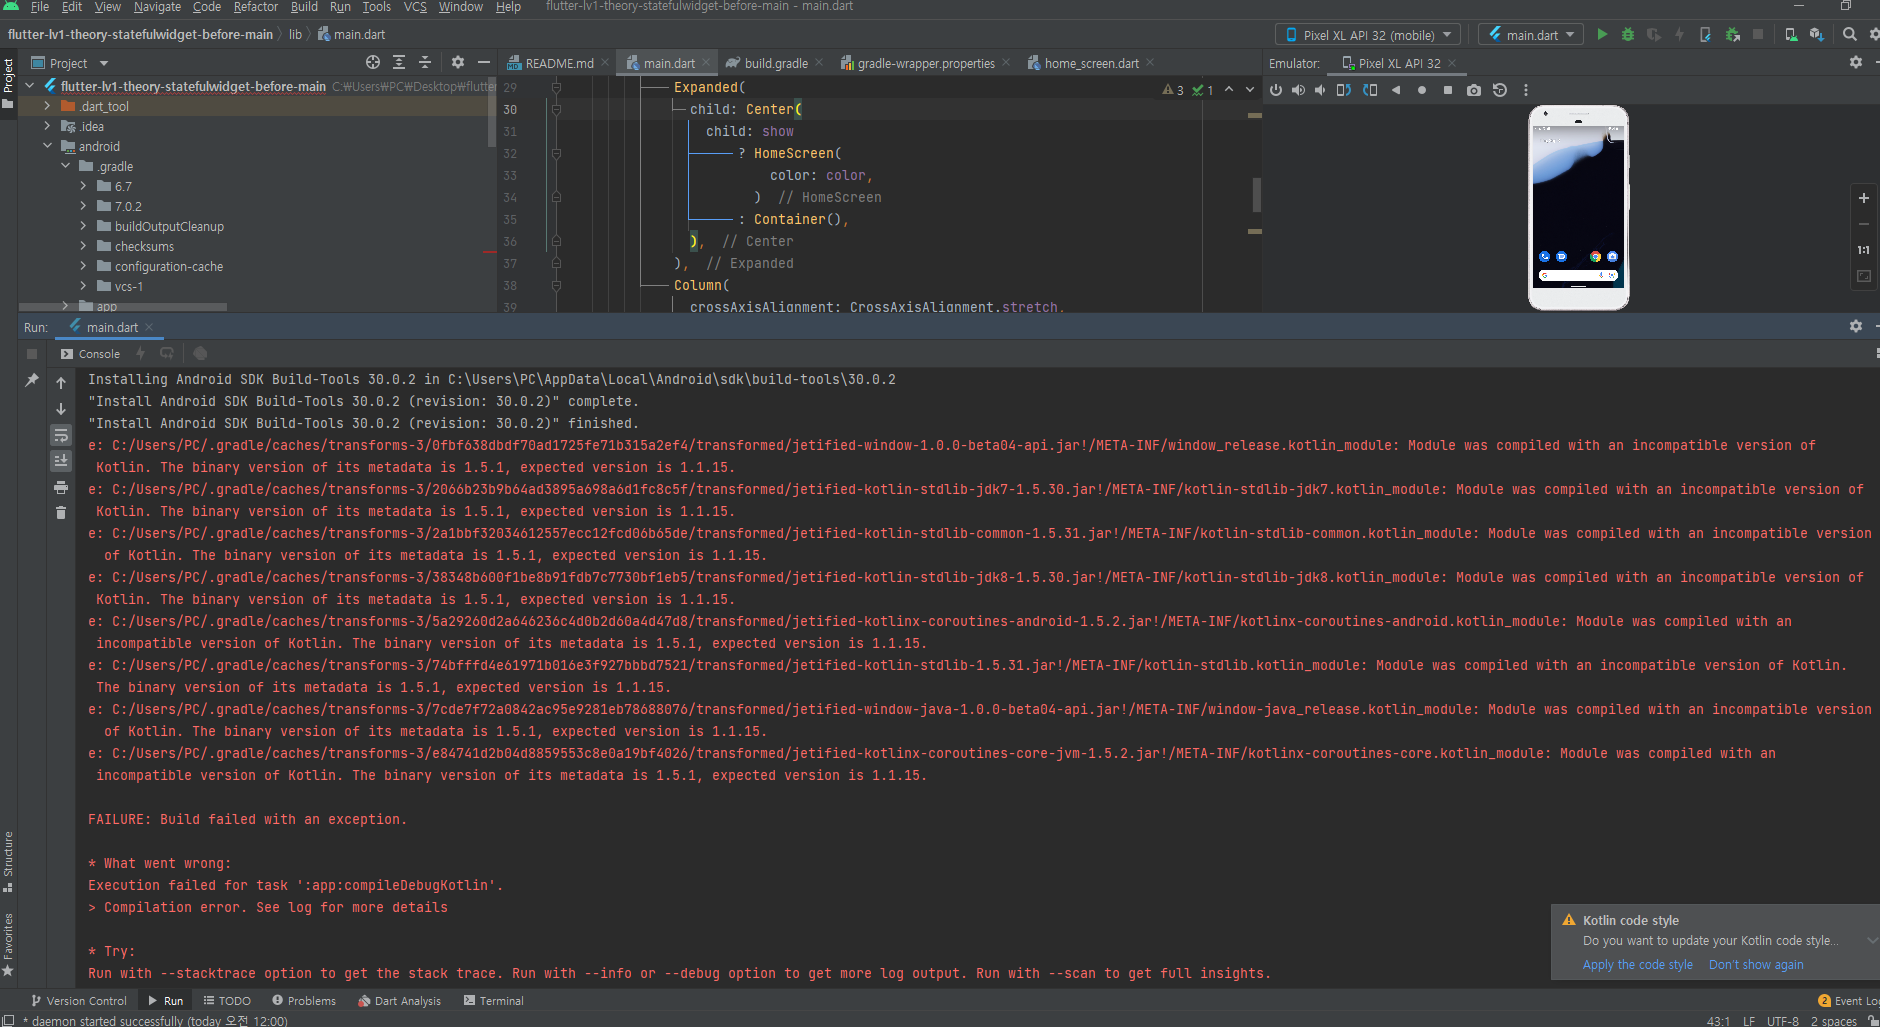Open Dart Analysis tool window

tap(398, 1001)
